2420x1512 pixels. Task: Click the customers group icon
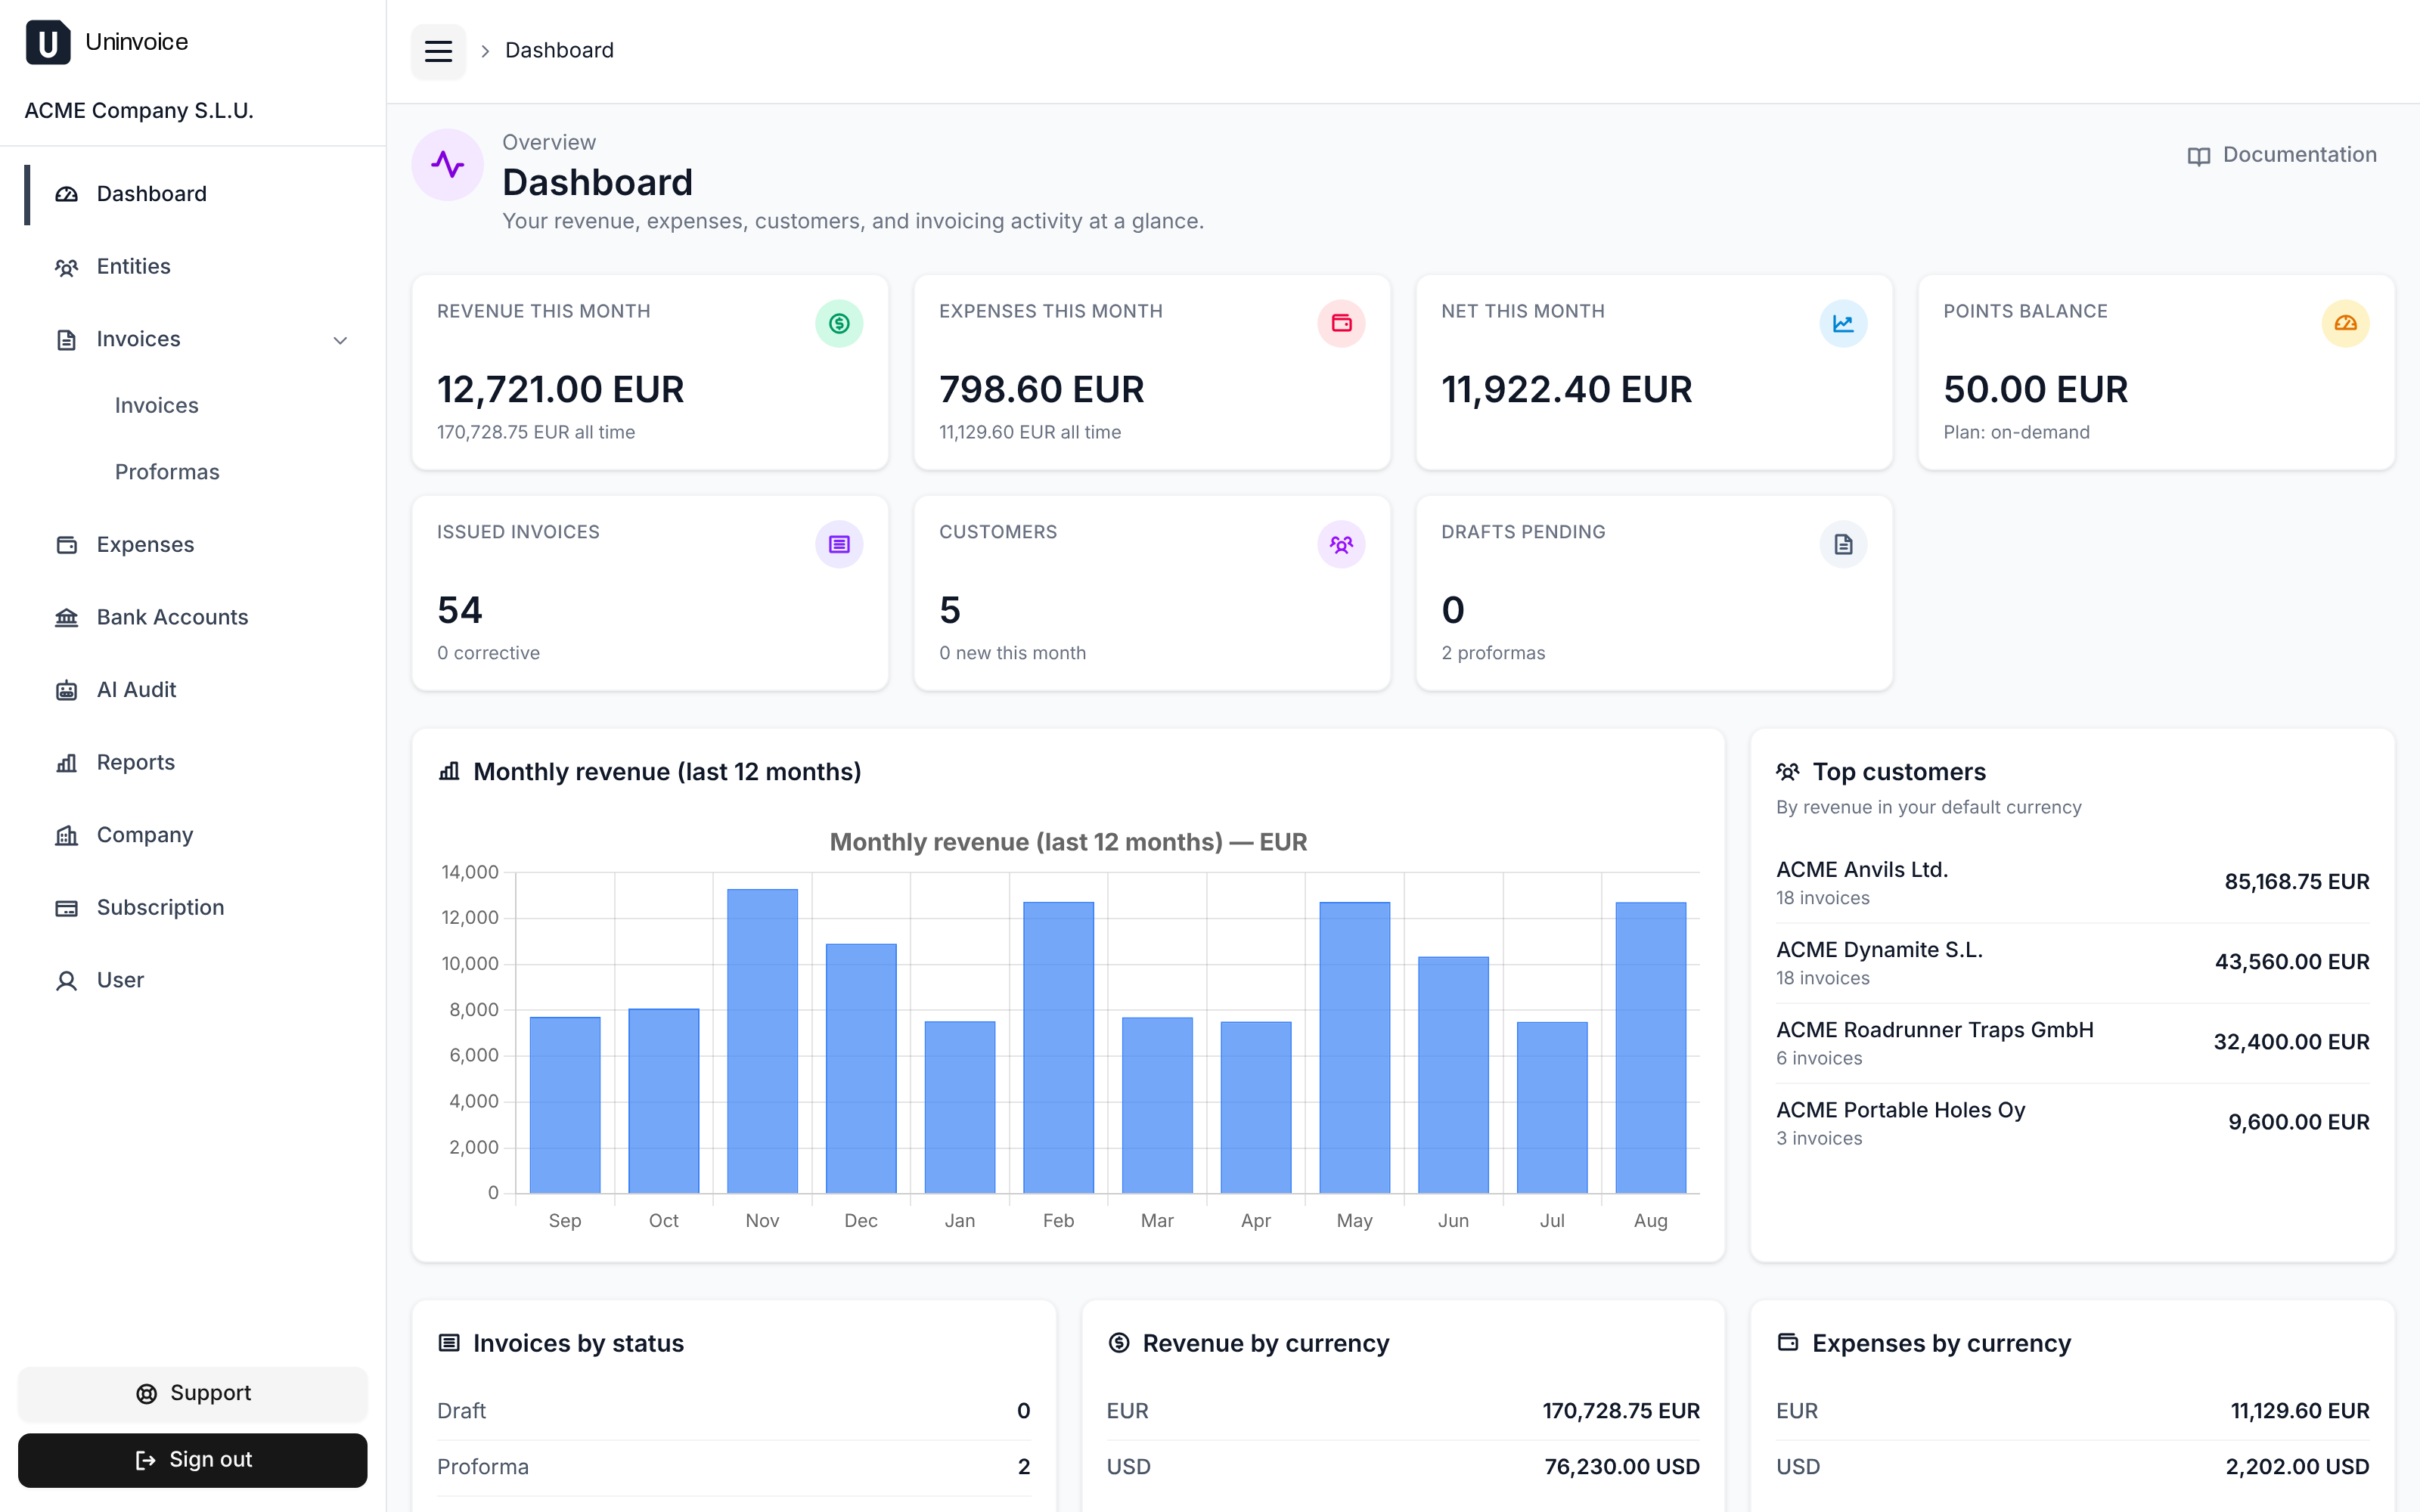tap(1341, 545)
